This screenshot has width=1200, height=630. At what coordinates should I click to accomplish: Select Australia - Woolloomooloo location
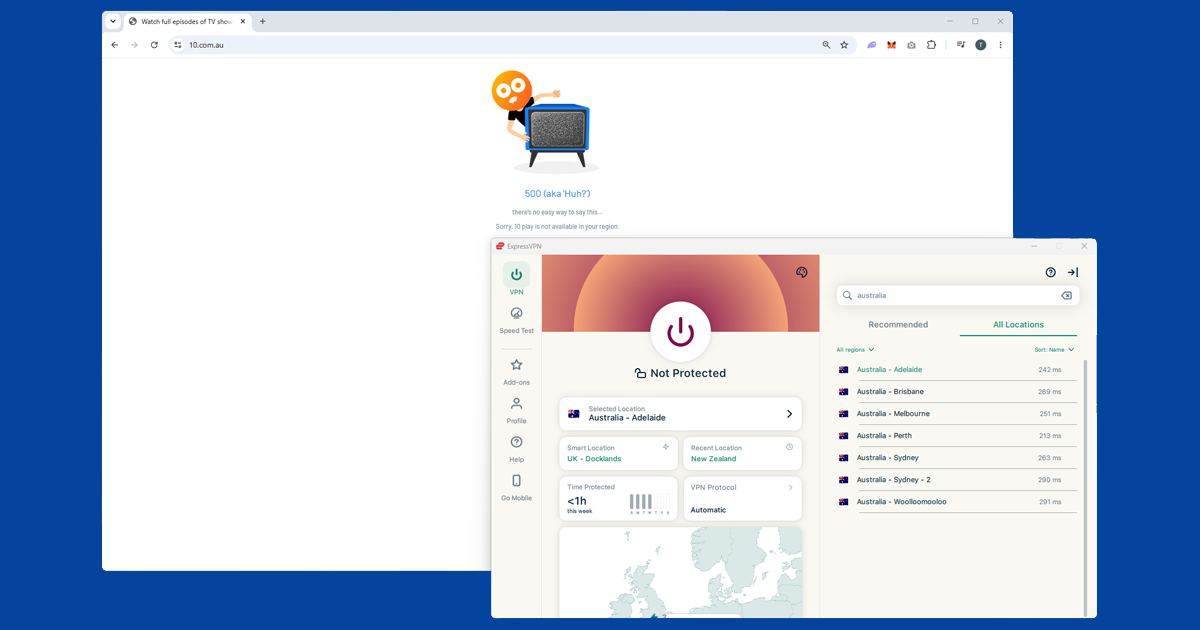tap(957, 502)
